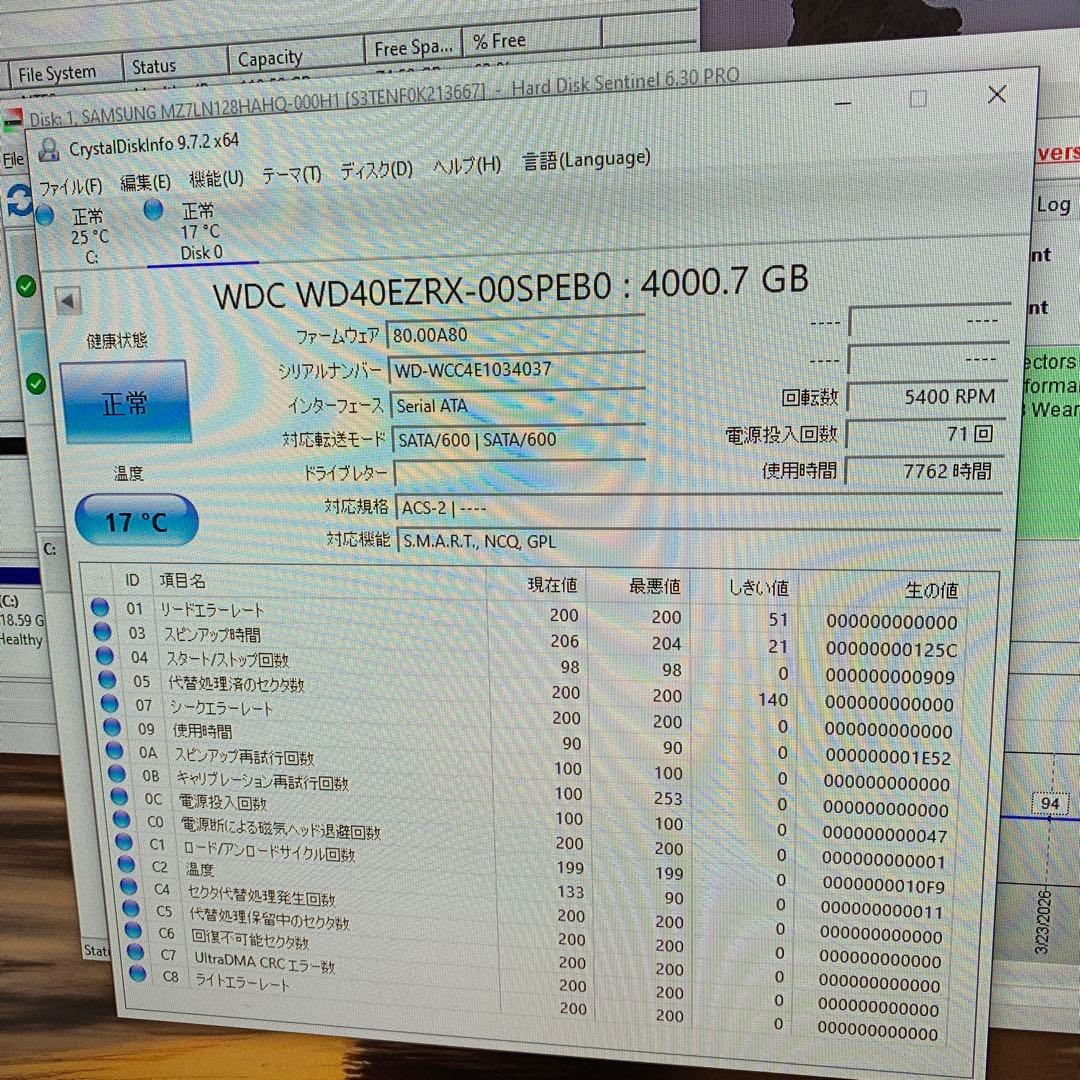Click status orb of row 09 使用時間
Viewport: 1080px width, 1080px height.
click(x=112, y=727)
